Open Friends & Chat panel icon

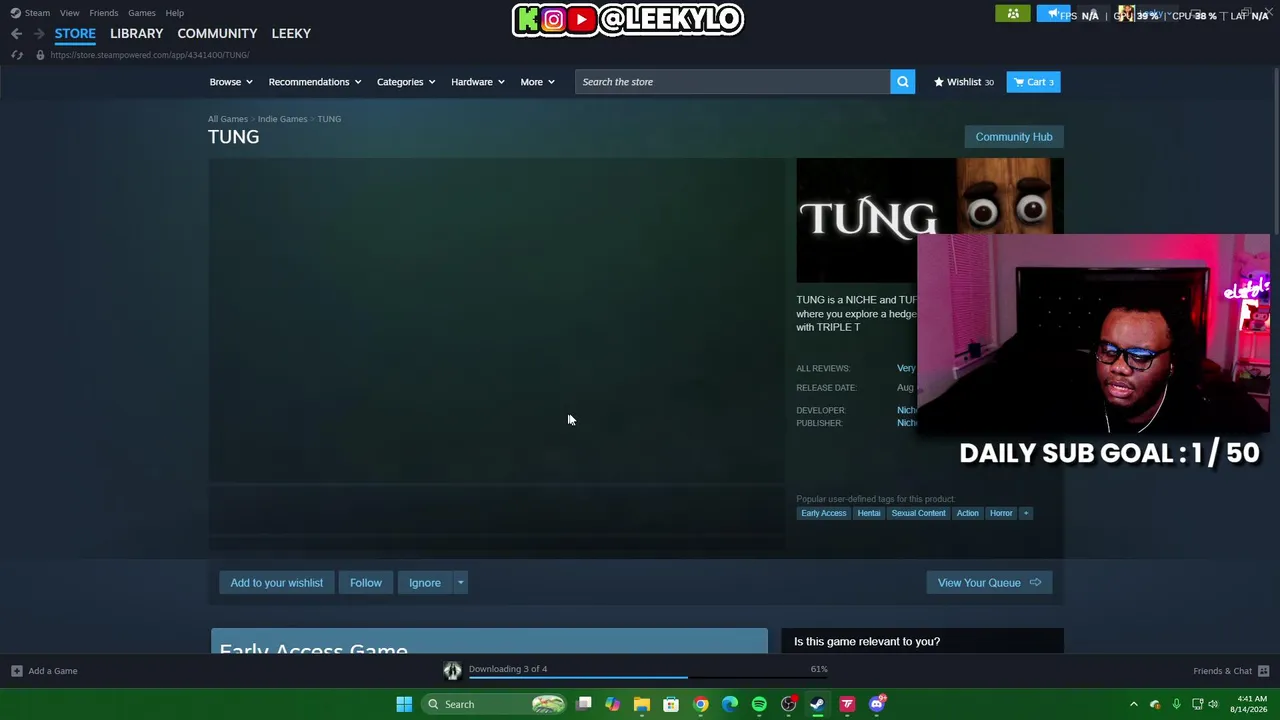point(1263,671)
